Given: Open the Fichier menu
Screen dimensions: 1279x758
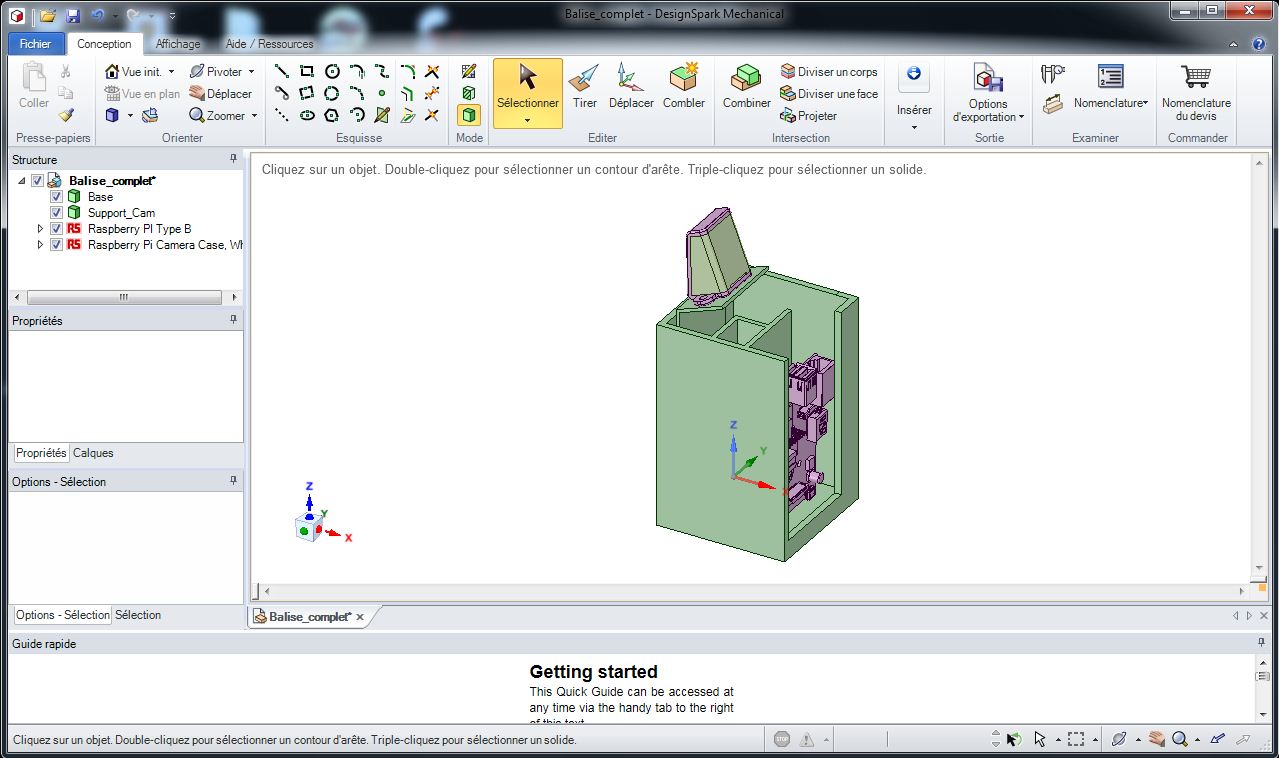Looking at the screenshot, I should [35, 44].
